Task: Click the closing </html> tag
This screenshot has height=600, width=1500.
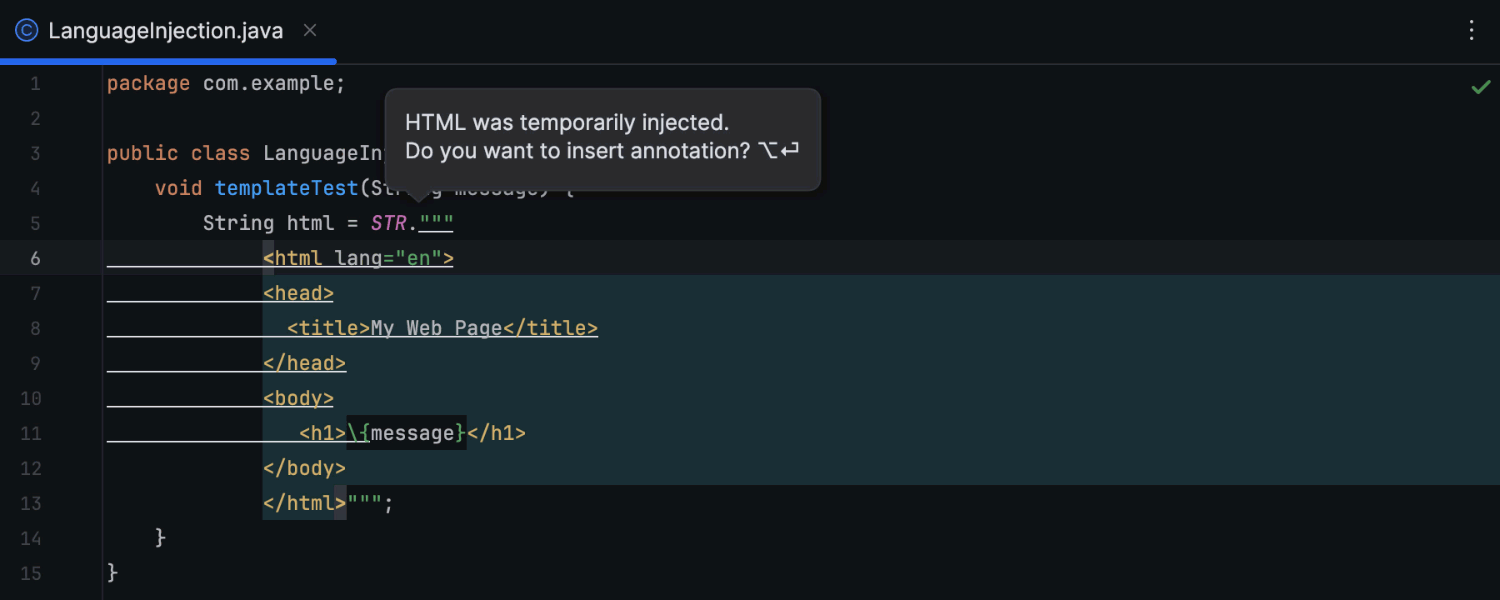Action: click(305, 503)
